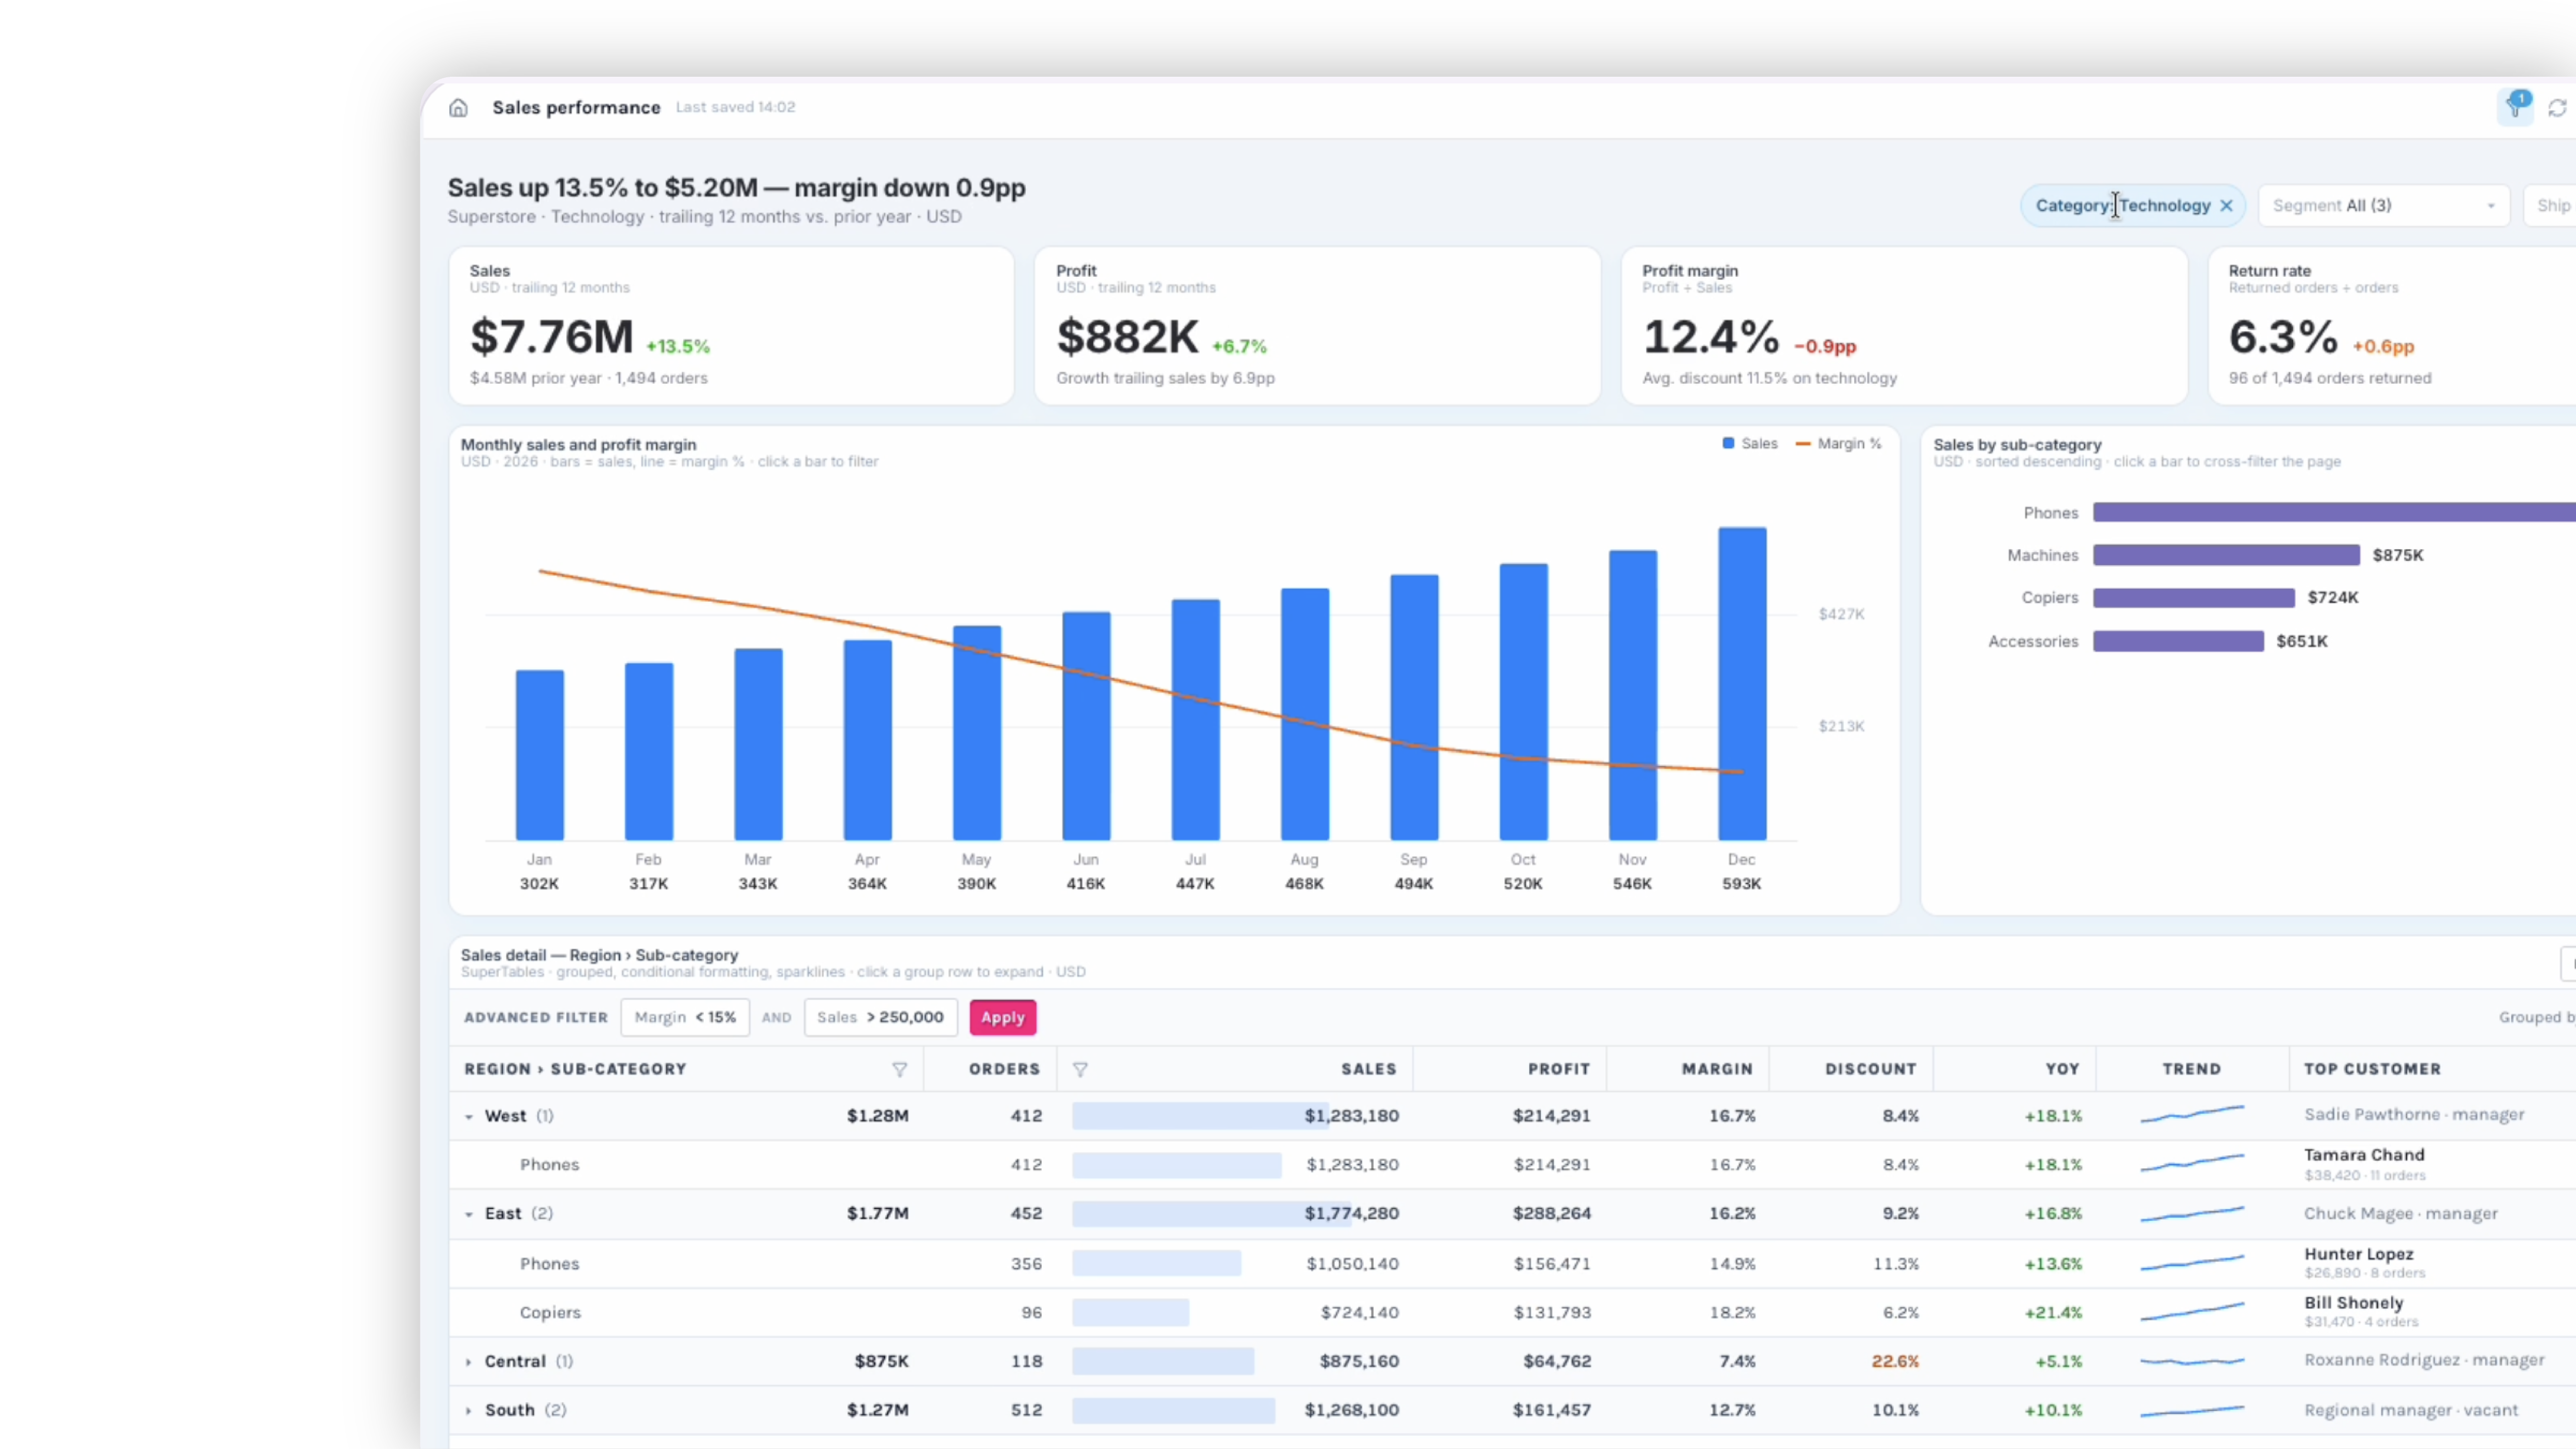Sort by the PROFIT column header
The image size is (2576, 1449).
[1558, 1070]
